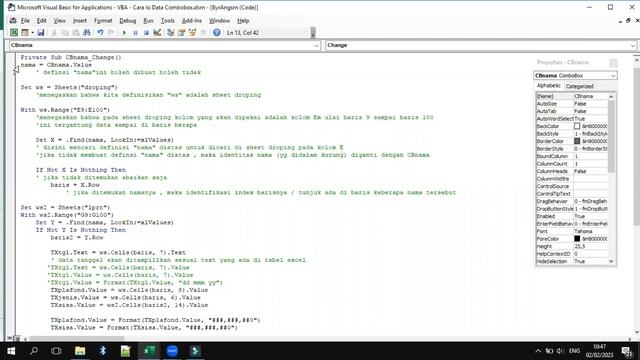
Task: Select the ColumnHeads property value False
Action: 591,171
